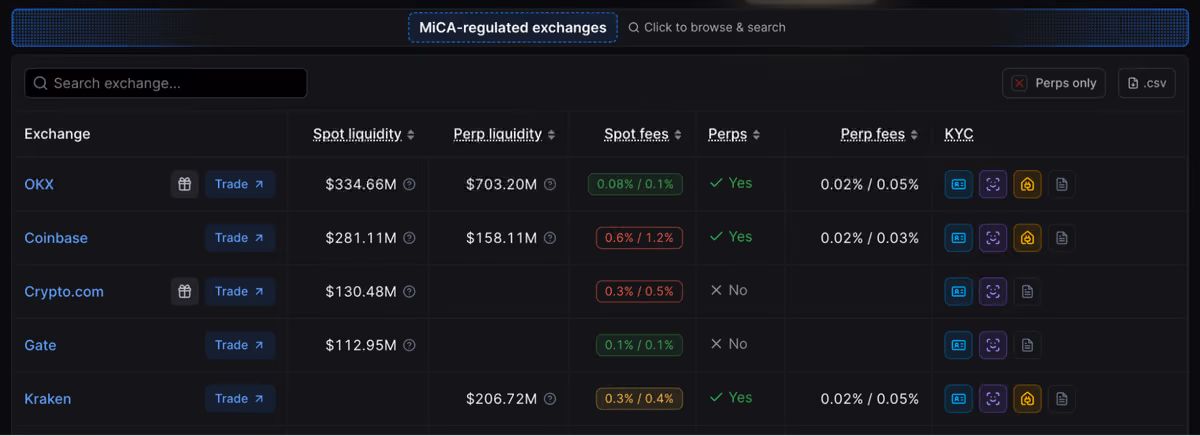Click Coinbase blue ID card KYC icon
1200x436 pixels.
[959, 238]
